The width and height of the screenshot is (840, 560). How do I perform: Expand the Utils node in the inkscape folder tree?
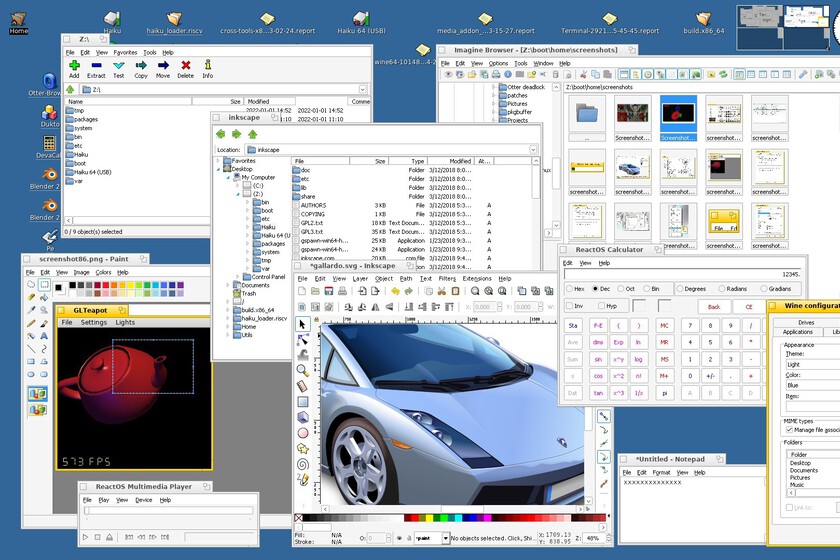228,335
